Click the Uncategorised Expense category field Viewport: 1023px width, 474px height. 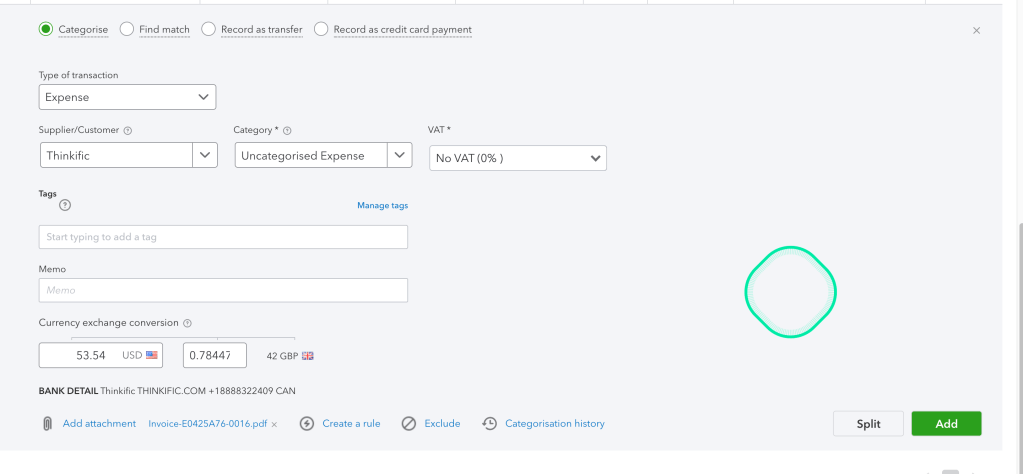[311, 155]
